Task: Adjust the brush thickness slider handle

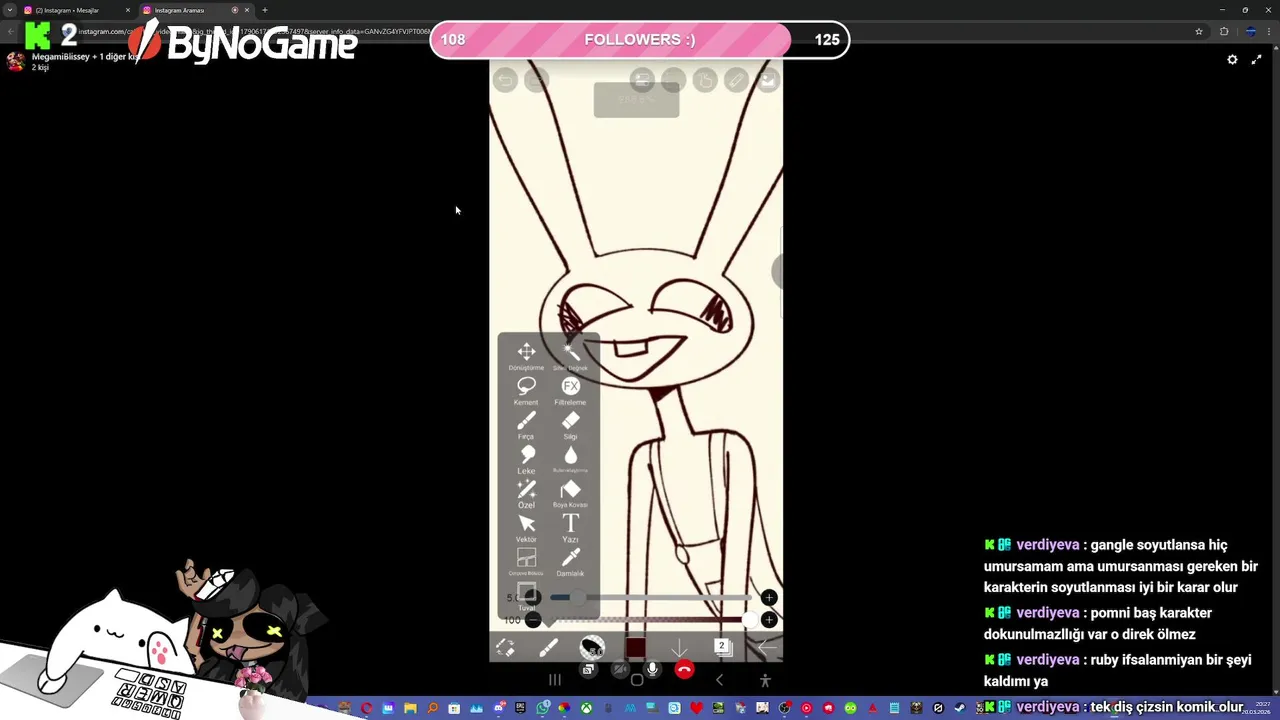Action: point(577,597)
